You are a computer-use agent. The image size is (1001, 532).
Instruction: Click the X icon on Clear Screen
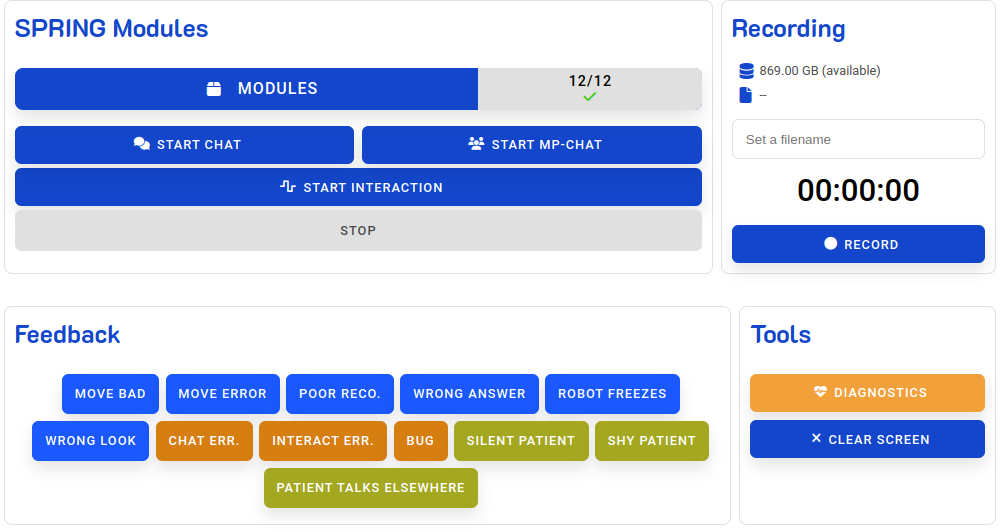(x=816, y=439)
